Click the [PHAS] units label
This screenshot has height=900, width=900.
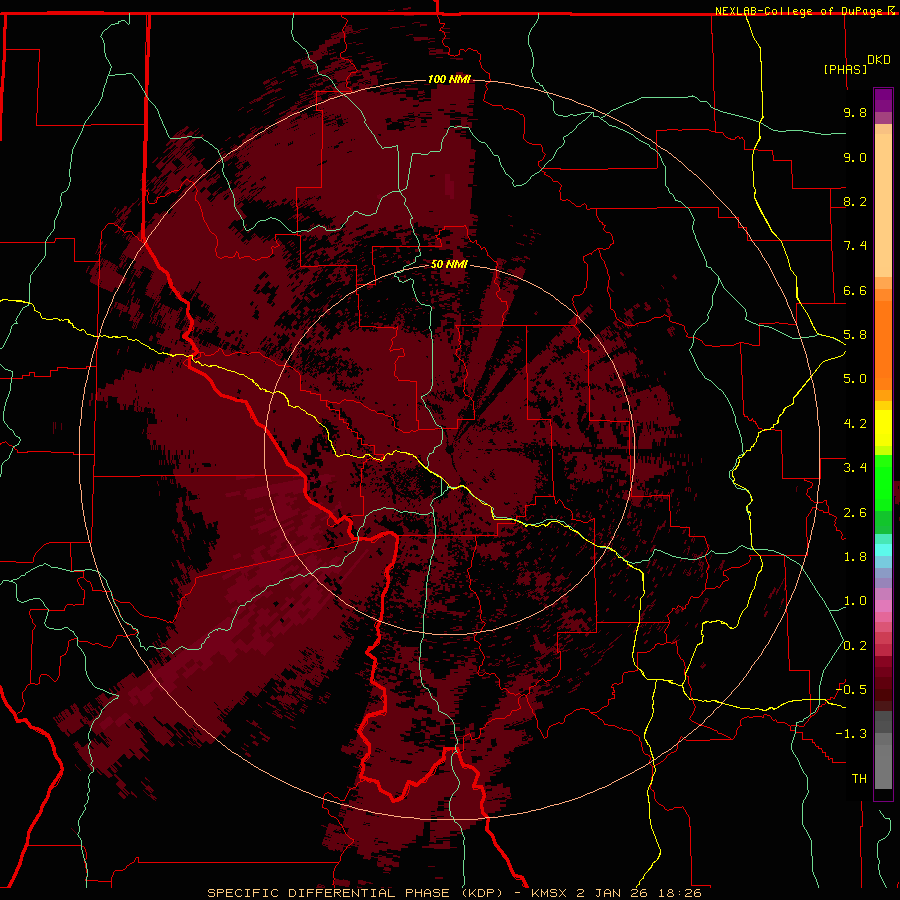pos(845,69)
